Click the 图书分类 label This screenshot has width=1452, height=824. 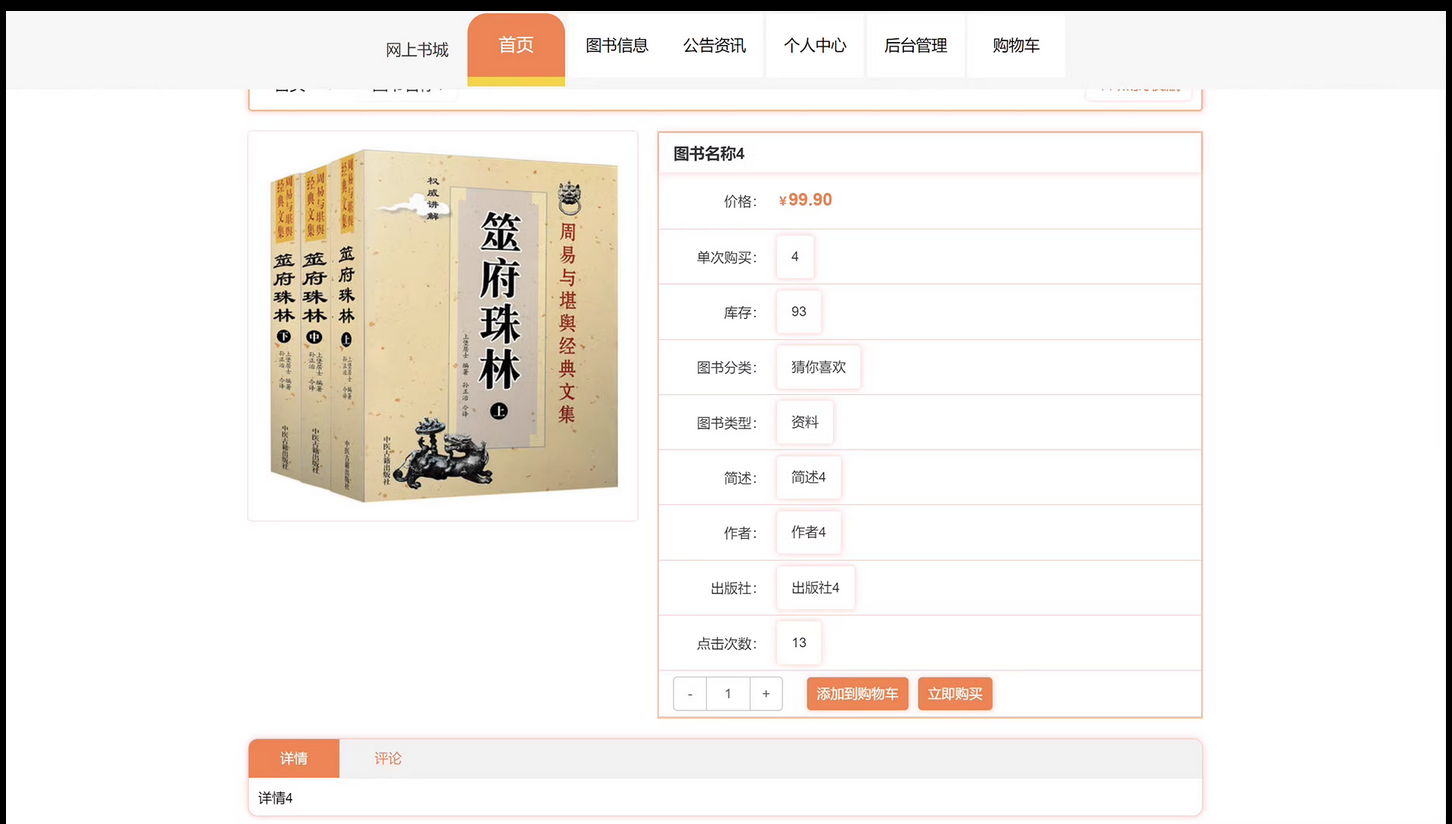(x=727, y=368)
